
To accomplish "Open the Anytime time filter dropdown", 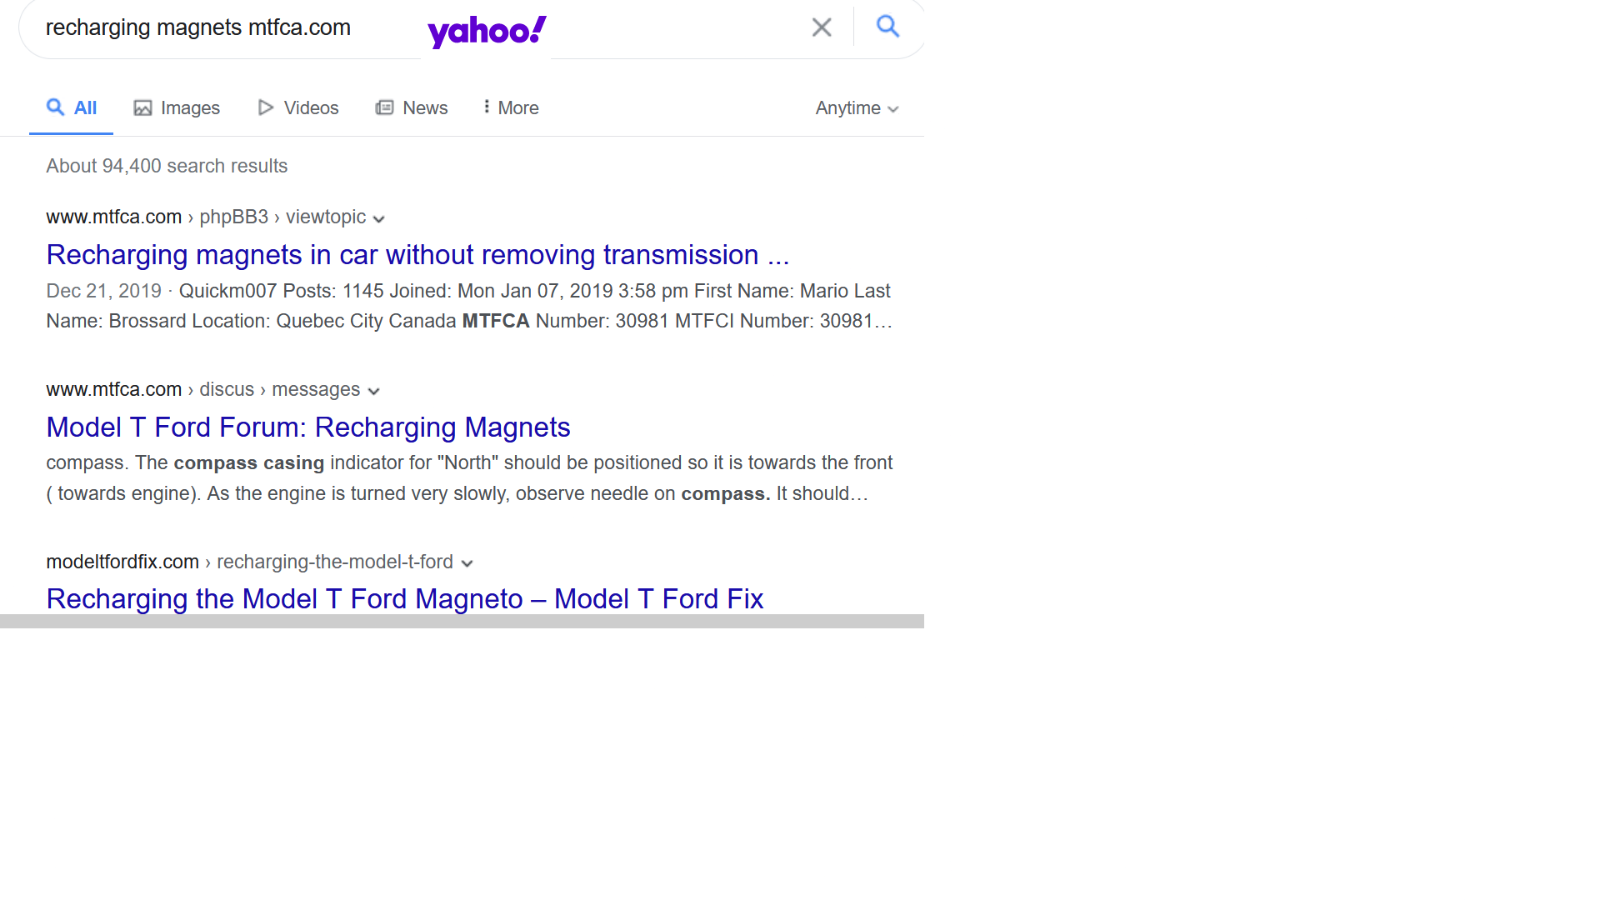I will tap(856, 108).
